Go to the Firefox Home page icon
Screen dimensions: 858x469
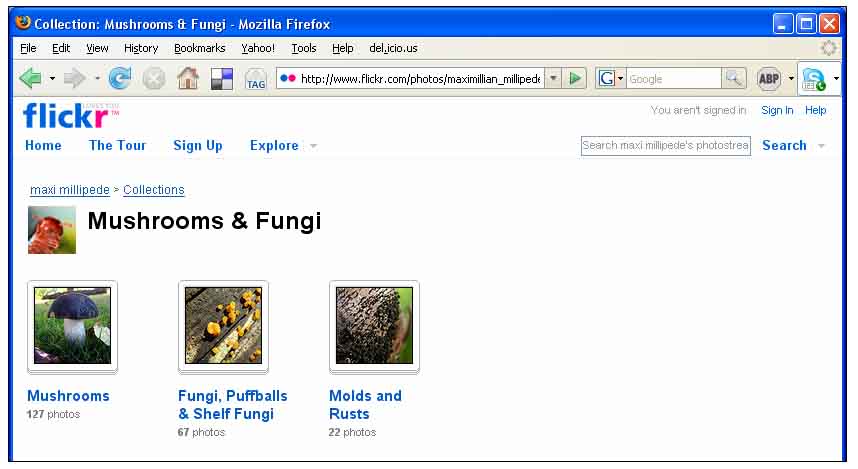[188, 78]
